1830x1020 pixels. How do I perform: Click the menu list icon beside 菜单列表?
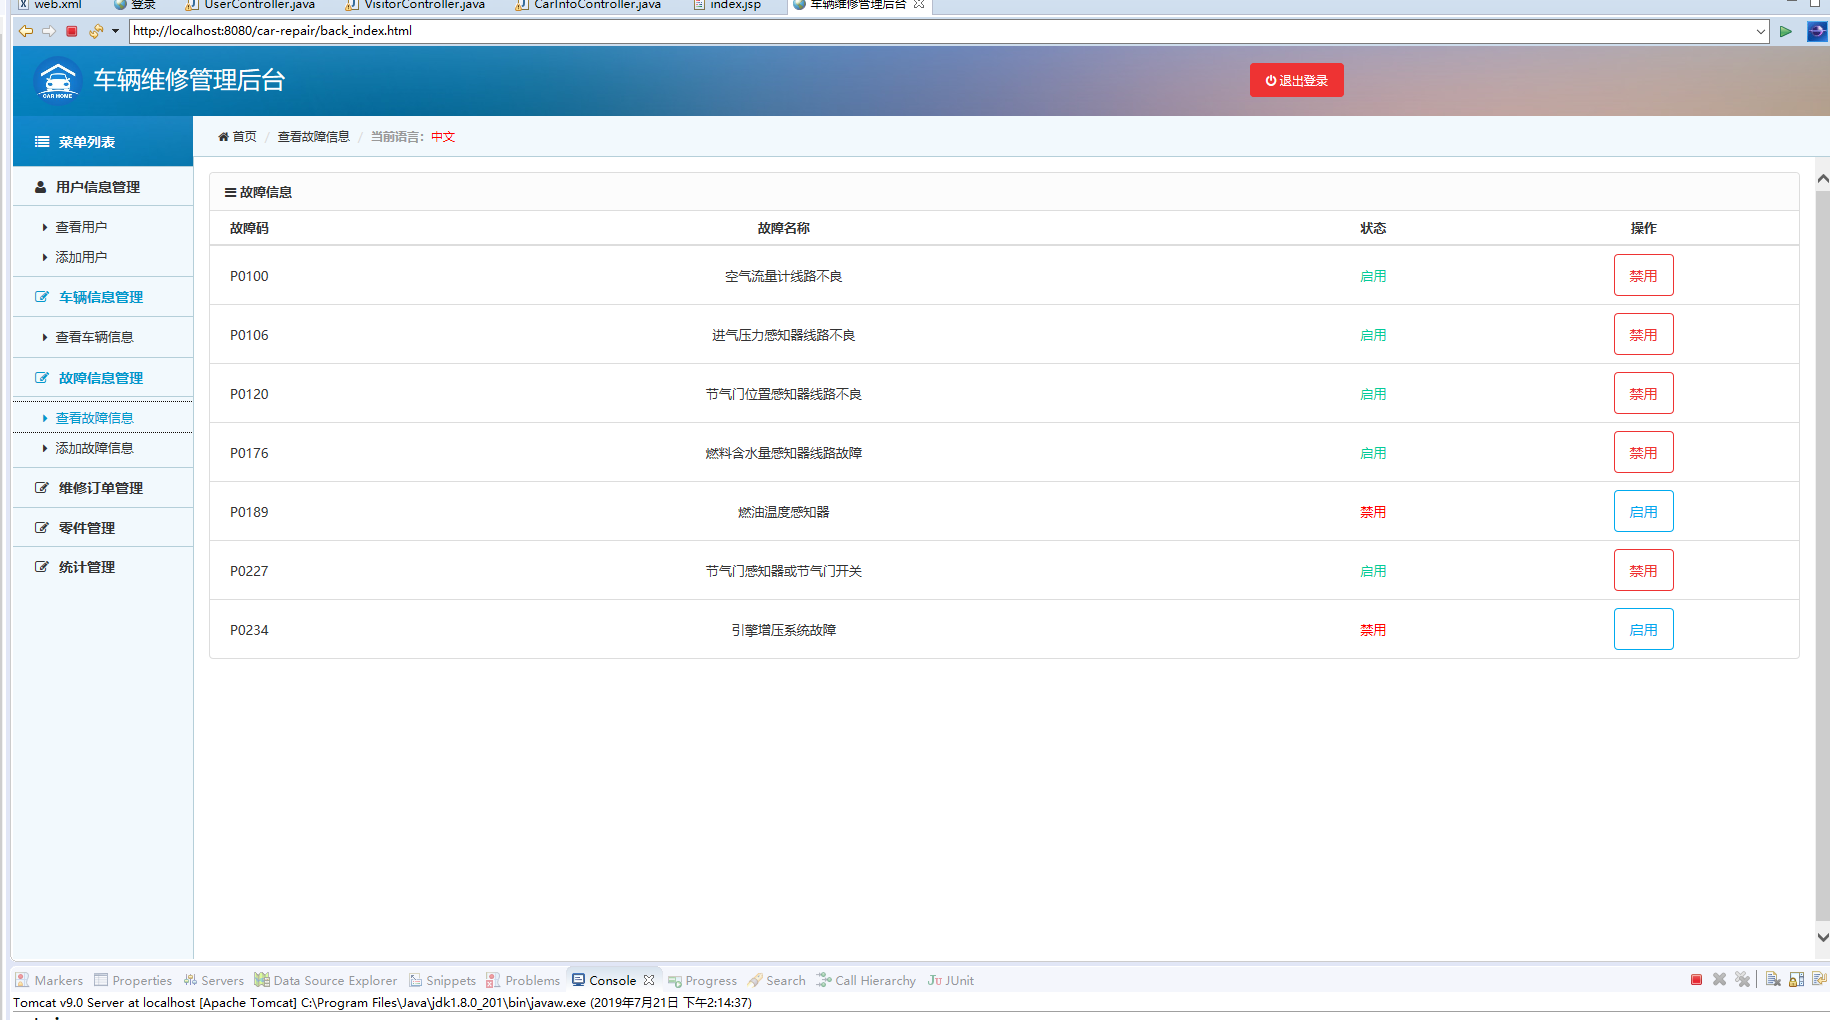[x=40, y=141]
